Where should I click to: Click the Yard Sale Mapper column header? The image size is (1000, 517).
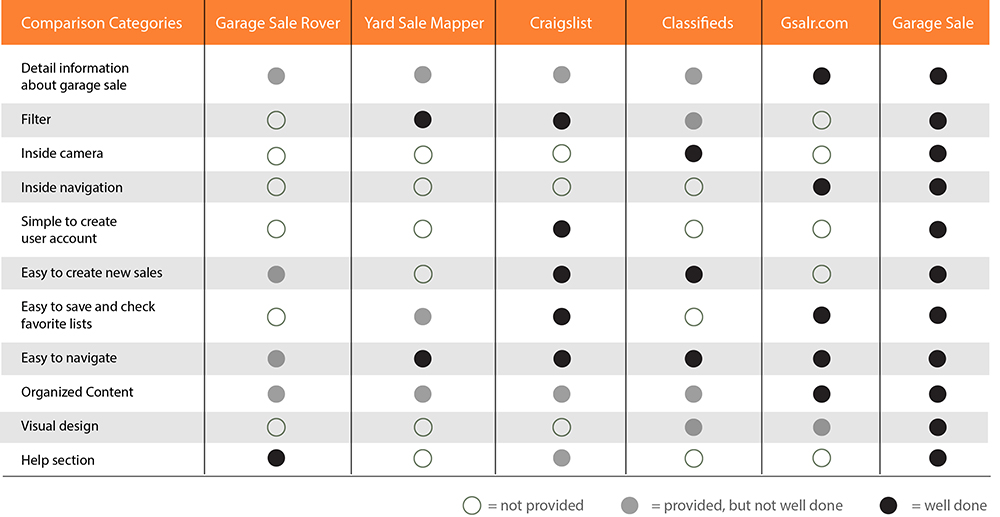(x=423, y=23)
